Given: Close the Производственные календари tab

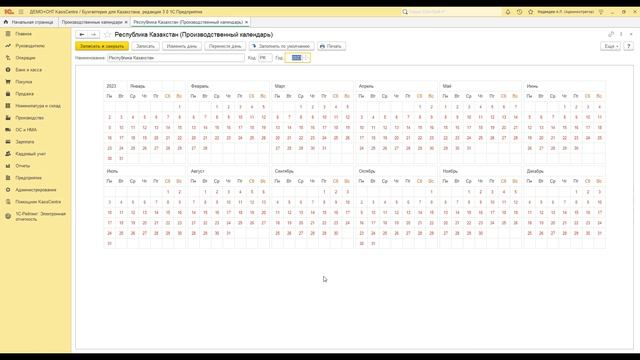Looking at the screenshot, I should point(126,22).
